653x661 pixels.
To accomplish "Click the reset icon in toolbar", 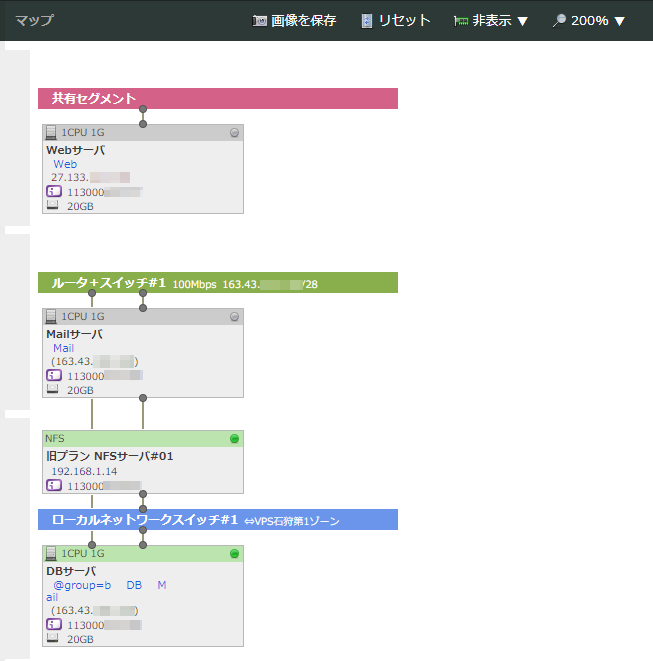I will pos(367,21).
